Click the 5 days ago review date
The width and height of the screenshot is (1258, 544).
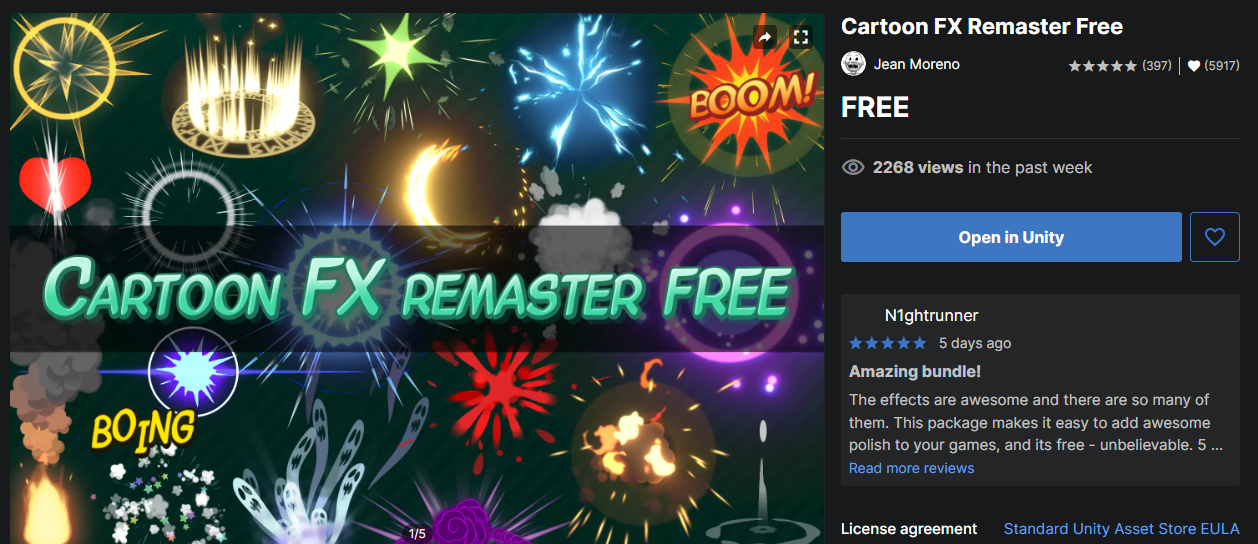(x=975, y=343)
